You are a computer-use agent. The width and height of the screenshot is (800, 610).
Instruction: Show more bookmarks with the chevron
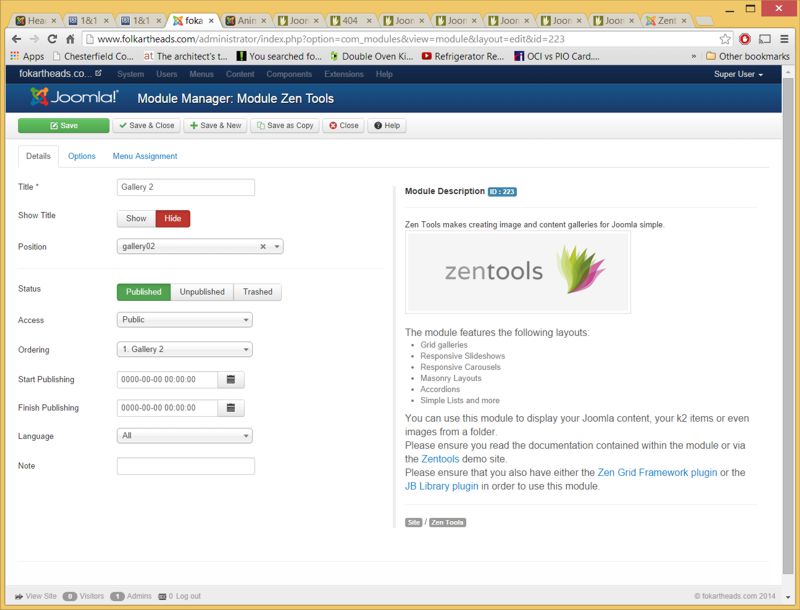[694, 56]
